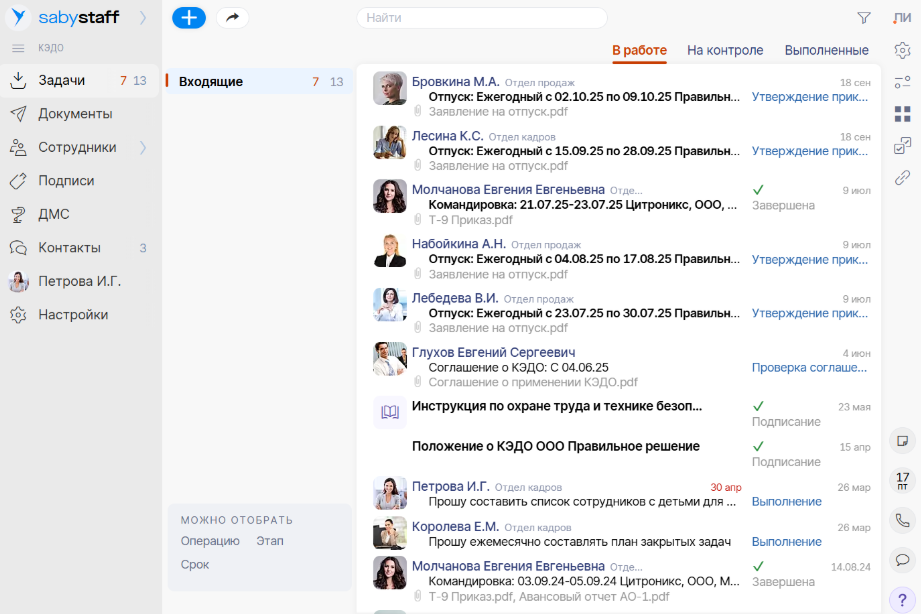Open the chat bubble icon in right panel

click(x=902, y=559)
